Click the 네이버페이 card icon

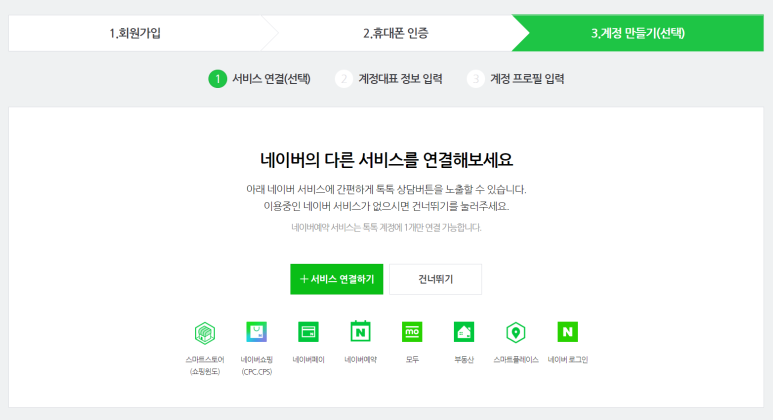point(309,332)
